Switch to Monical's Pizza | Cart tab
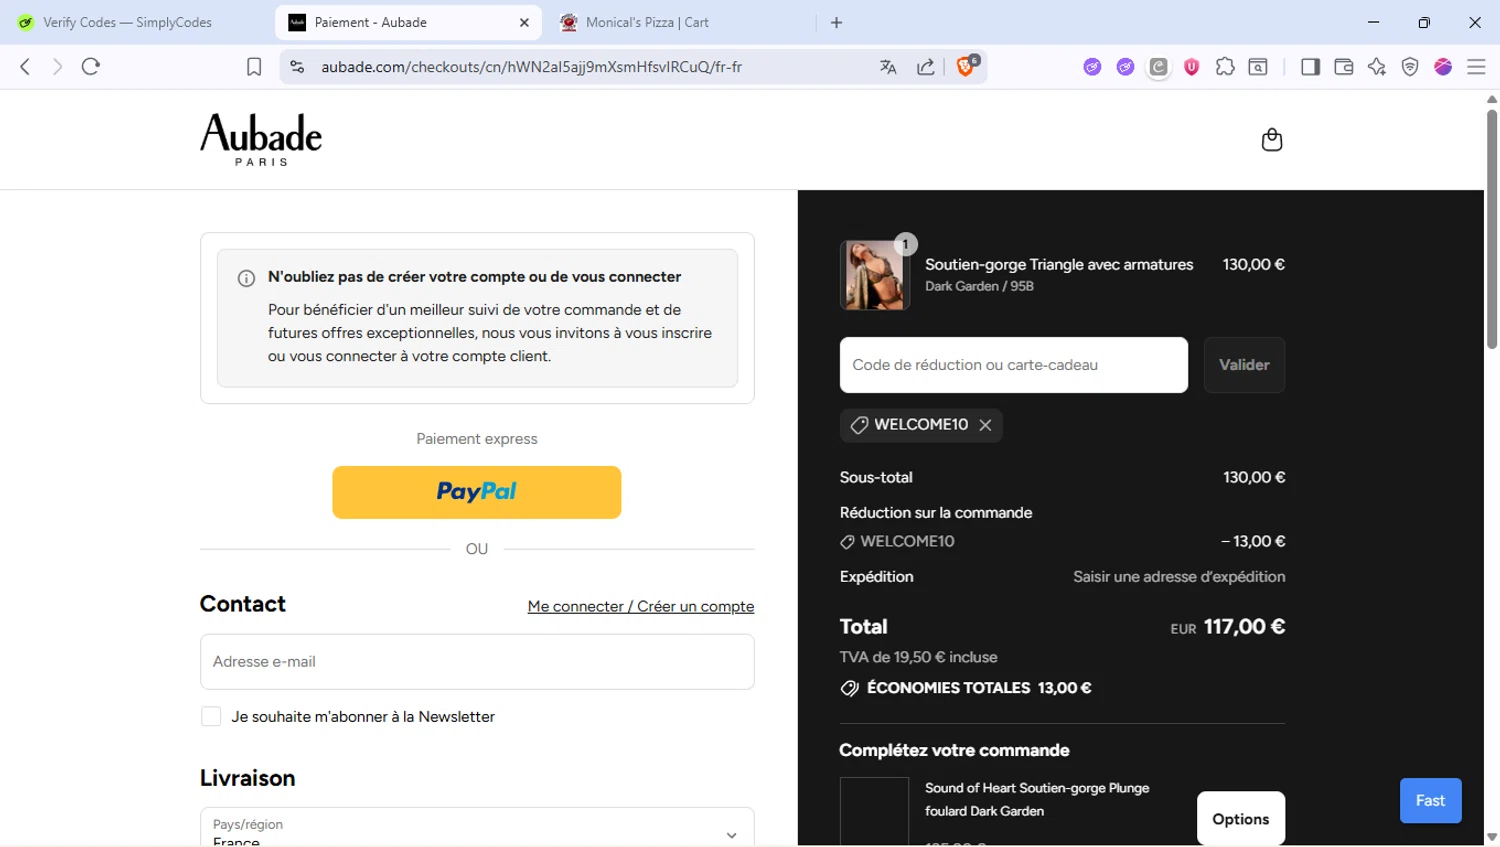Image resolution: width=1500 pixels, height=847 pixels. point(680,22)
